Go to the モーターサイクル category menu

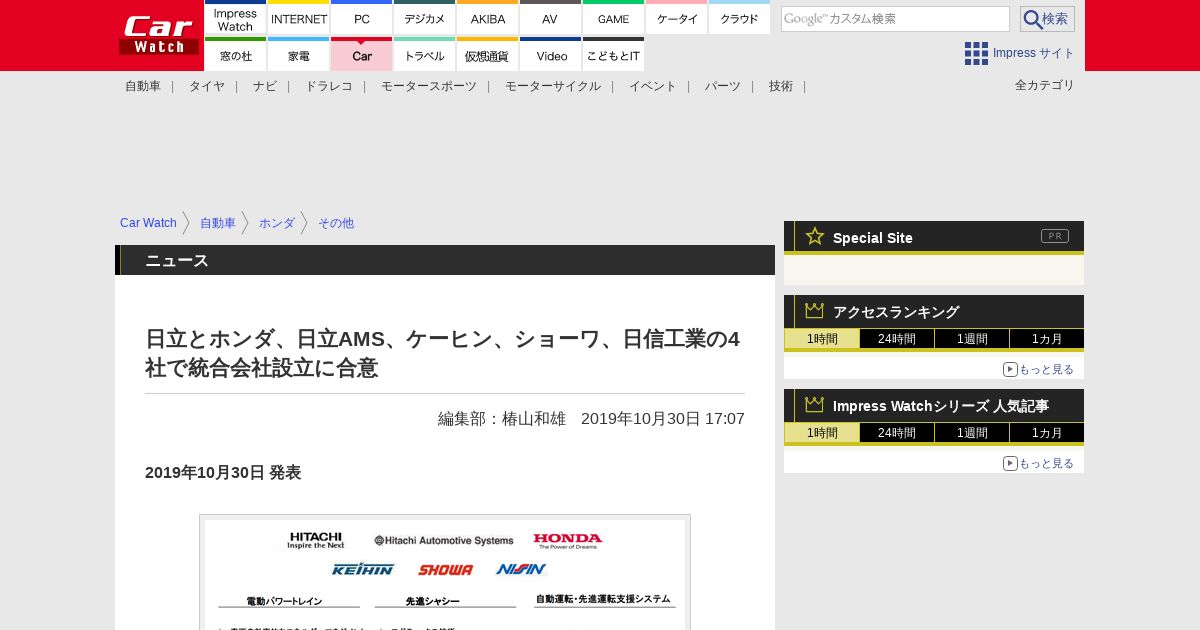click(x=553, y=86)
